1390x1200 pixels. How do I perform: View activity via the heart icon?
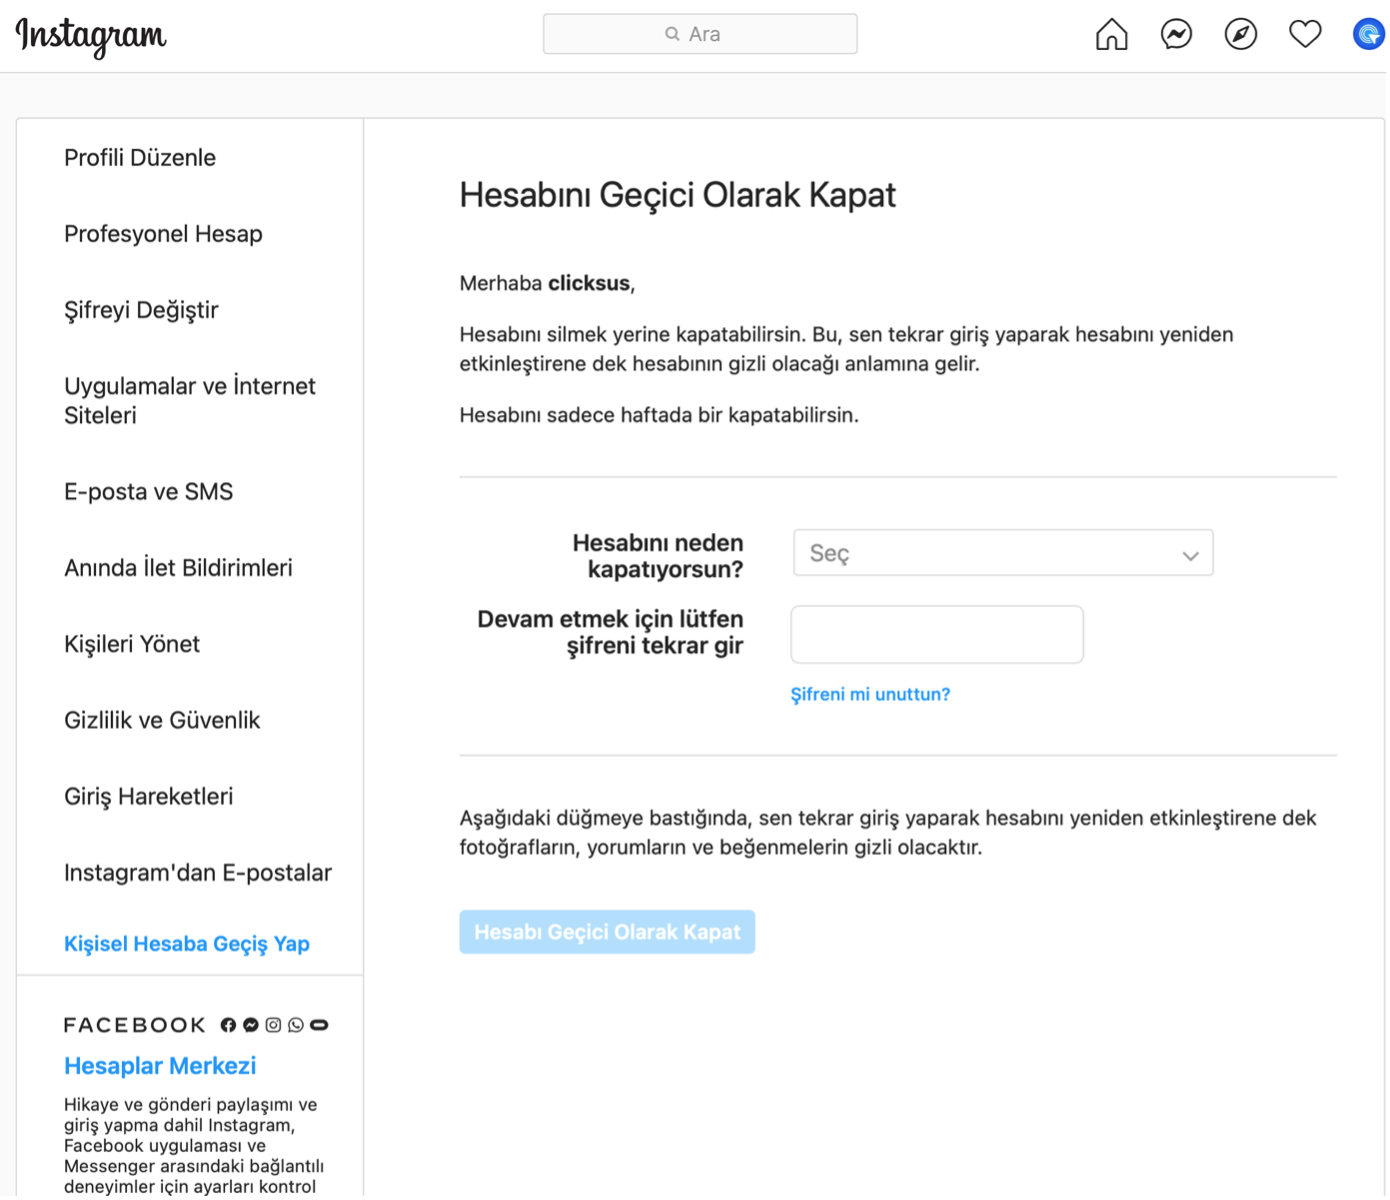(x=1305, y=33)
